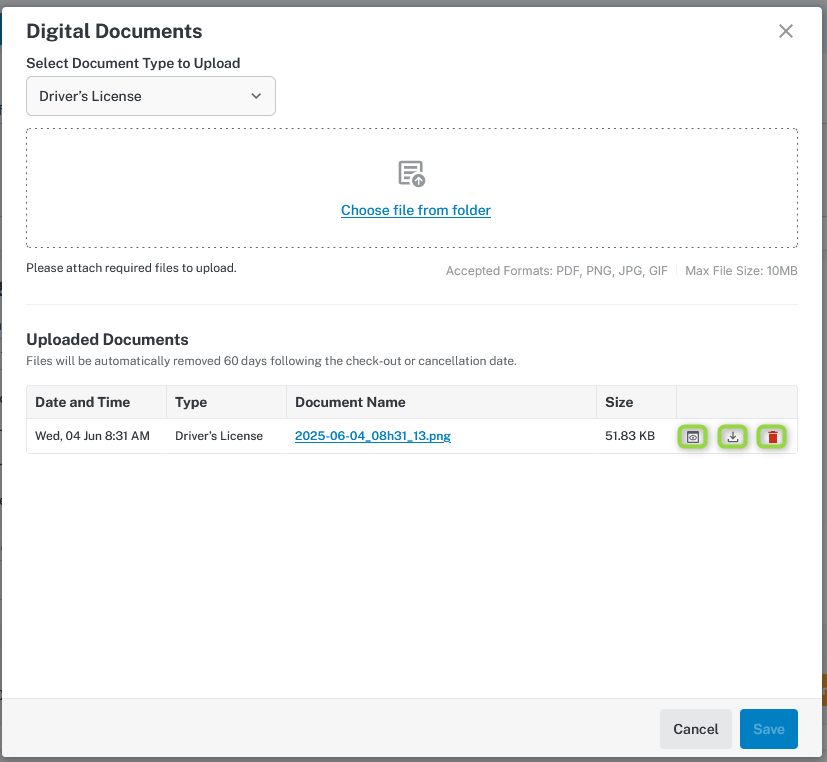
Task: Open the Choose file from folder link
Action: (416, 210)
